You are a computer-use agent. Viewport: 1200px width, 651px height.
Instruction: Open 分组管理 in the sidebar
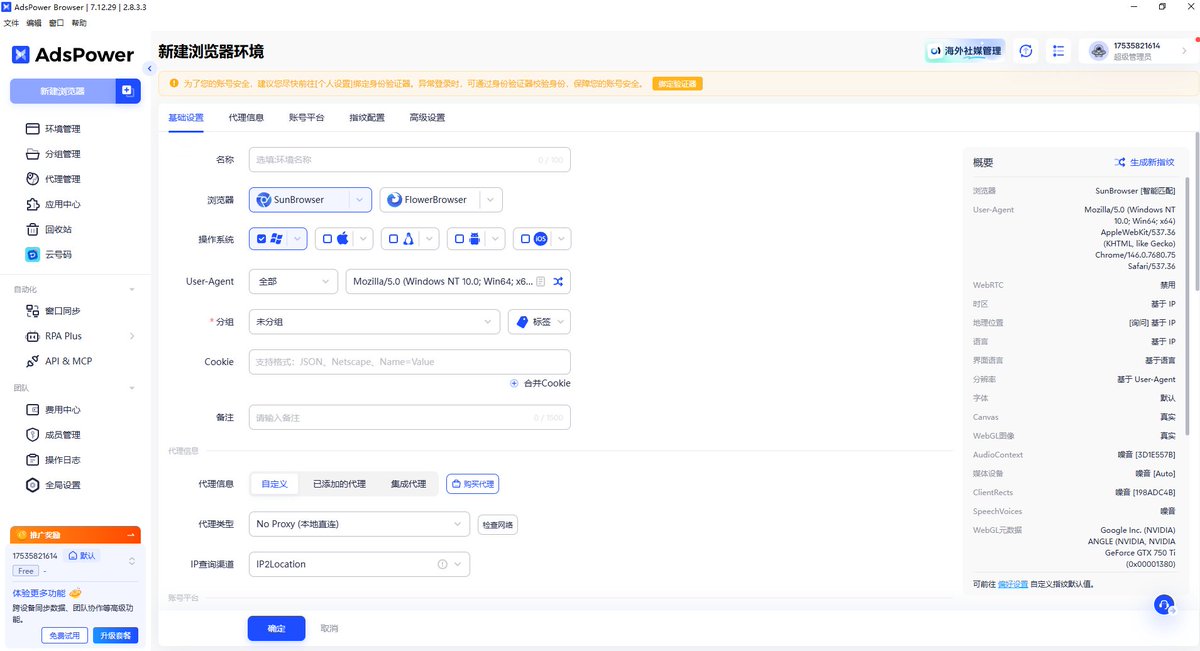[63, 154]
